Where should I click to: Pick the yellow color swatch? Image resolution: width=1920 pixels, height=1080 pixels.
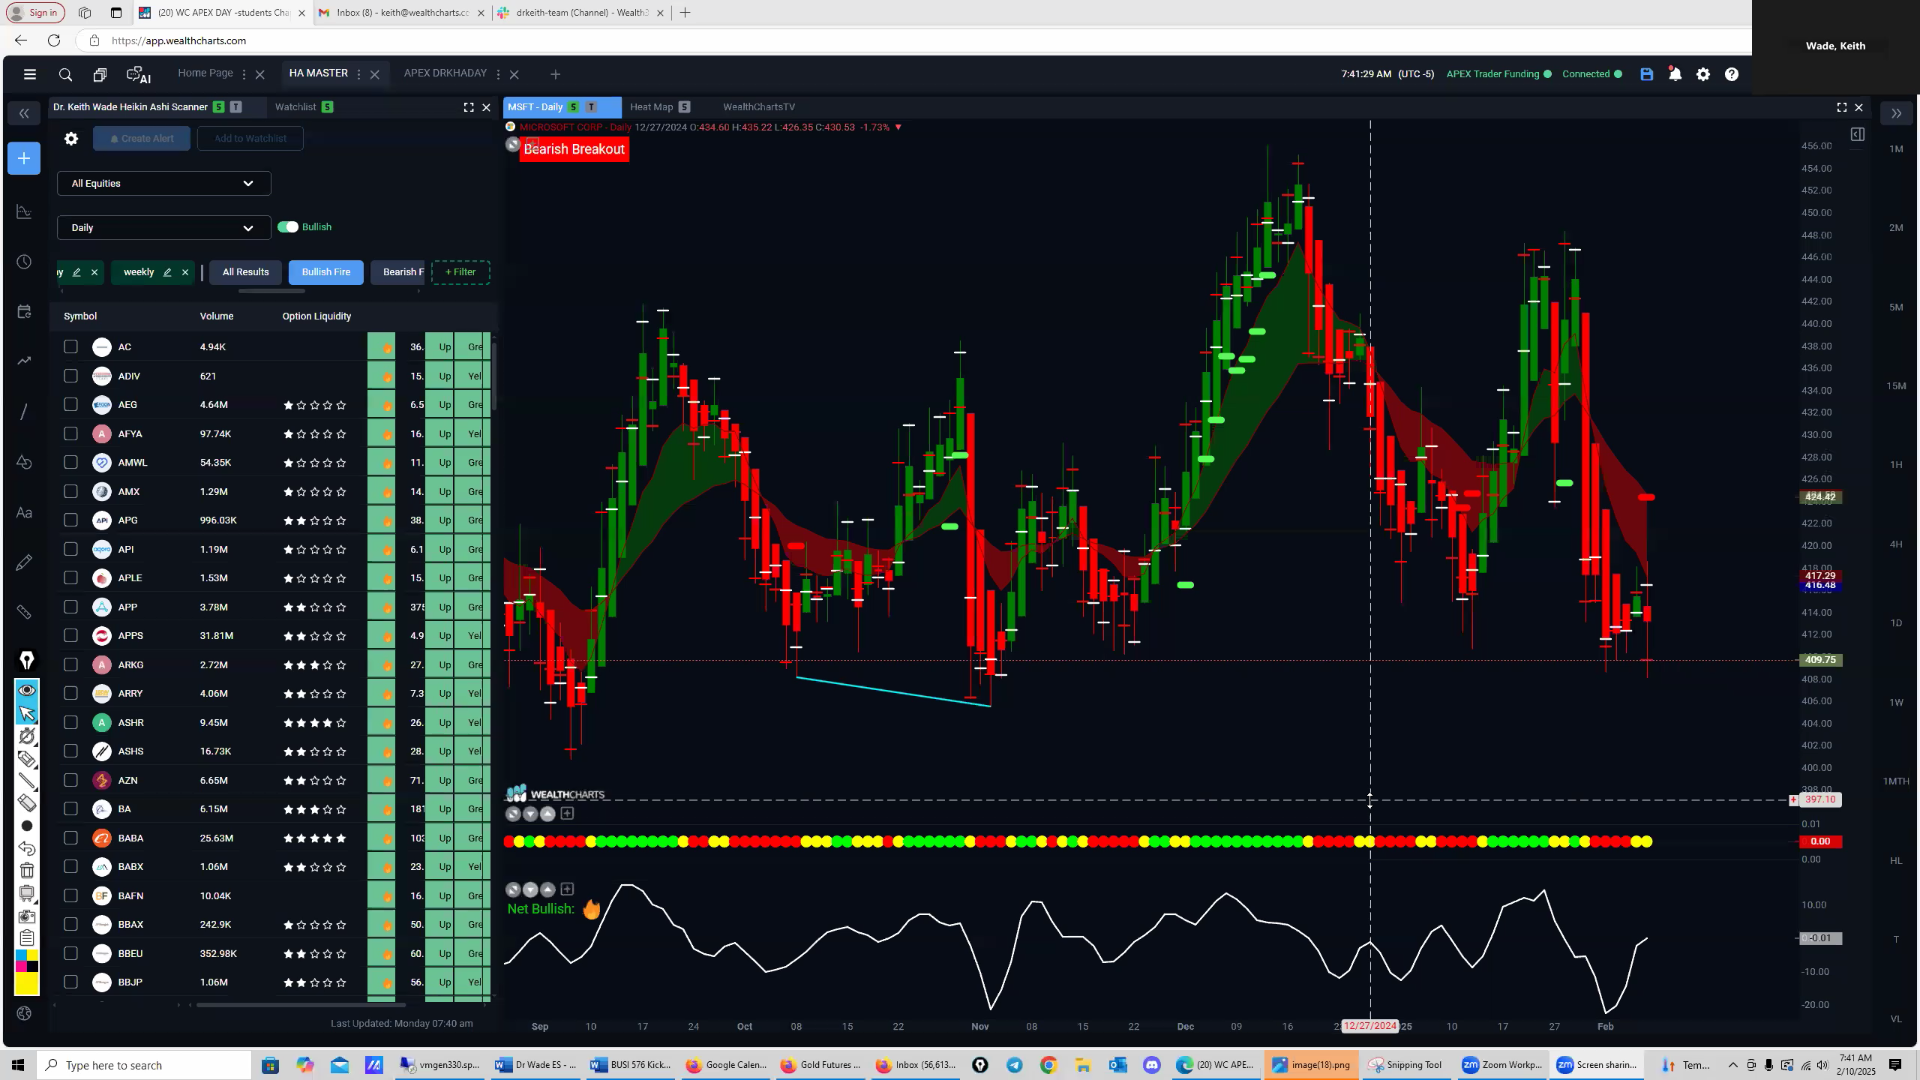[x=27, y=985]
